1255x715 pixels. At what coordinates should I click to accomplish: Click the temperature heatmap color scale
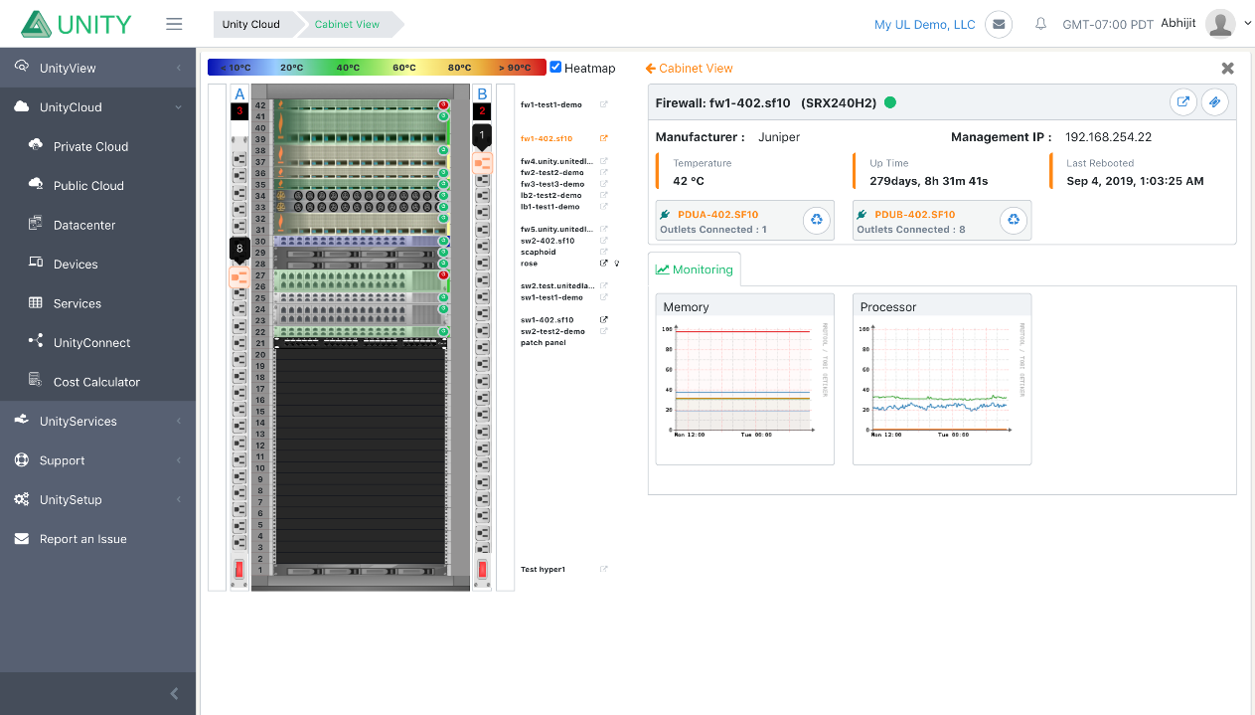click(377, 67)
